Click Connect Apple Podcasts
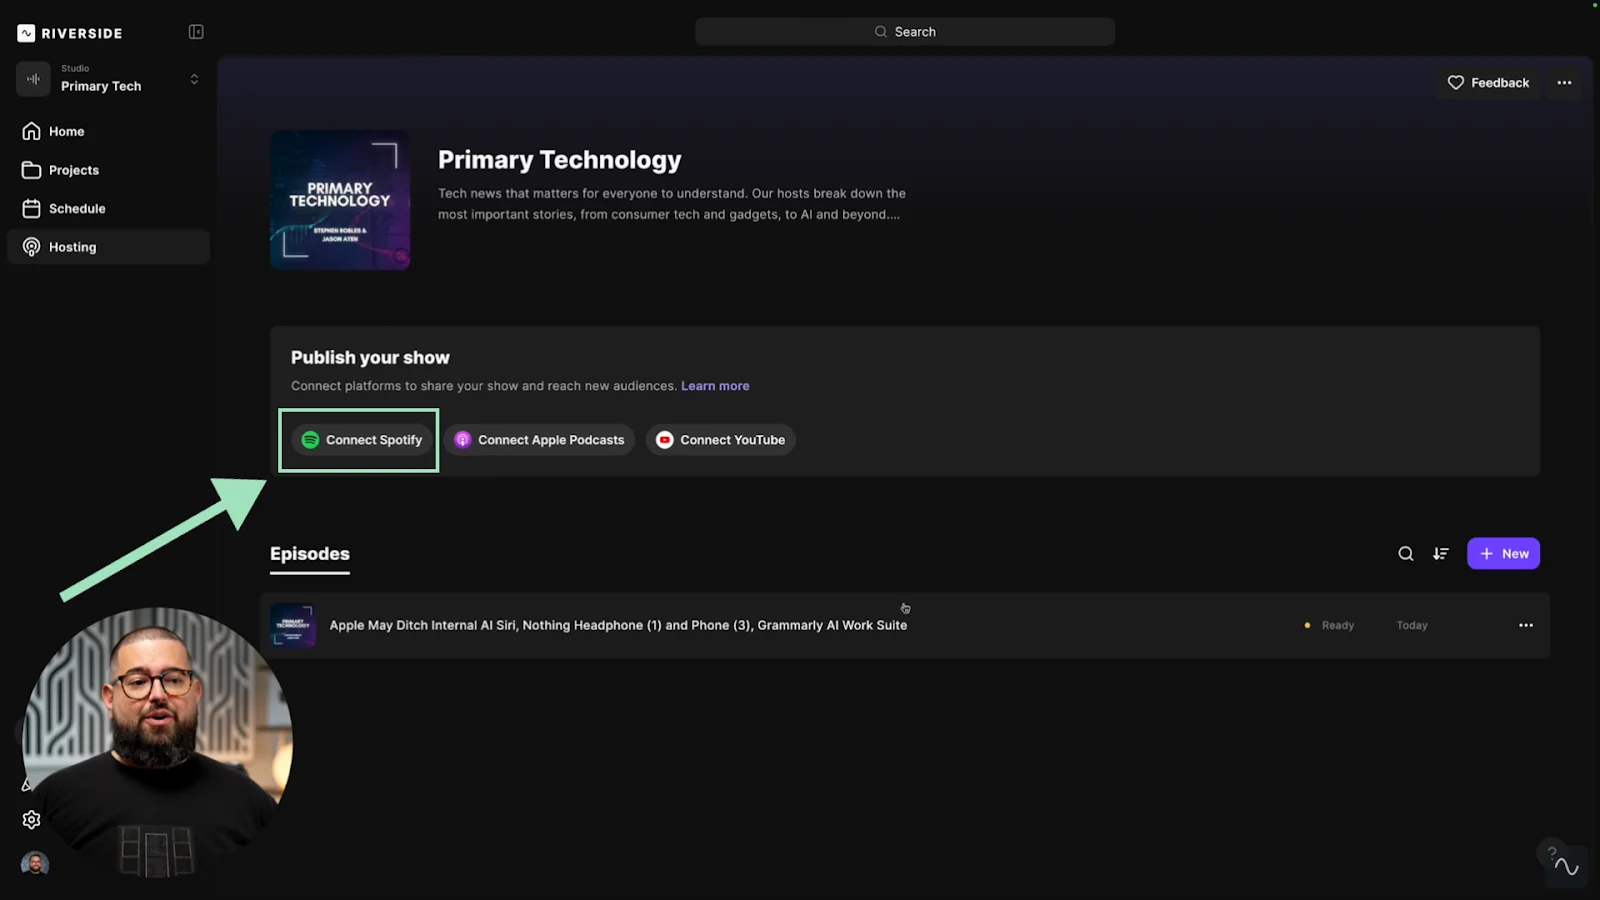Image resolution: width=1600 pixels, height=900 pixels. (540, 440)
